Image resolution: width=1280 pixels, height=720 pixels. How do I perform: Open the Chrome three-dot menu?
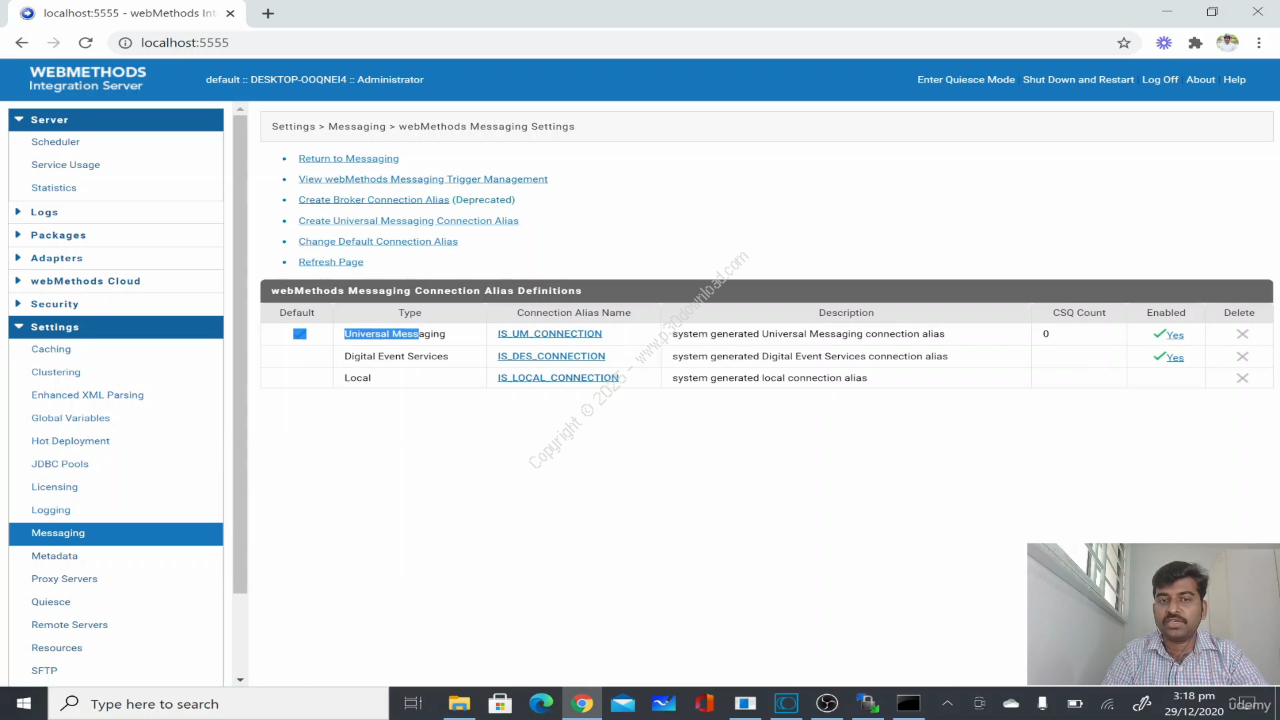pyautogui.click(x=1259, y=43)
